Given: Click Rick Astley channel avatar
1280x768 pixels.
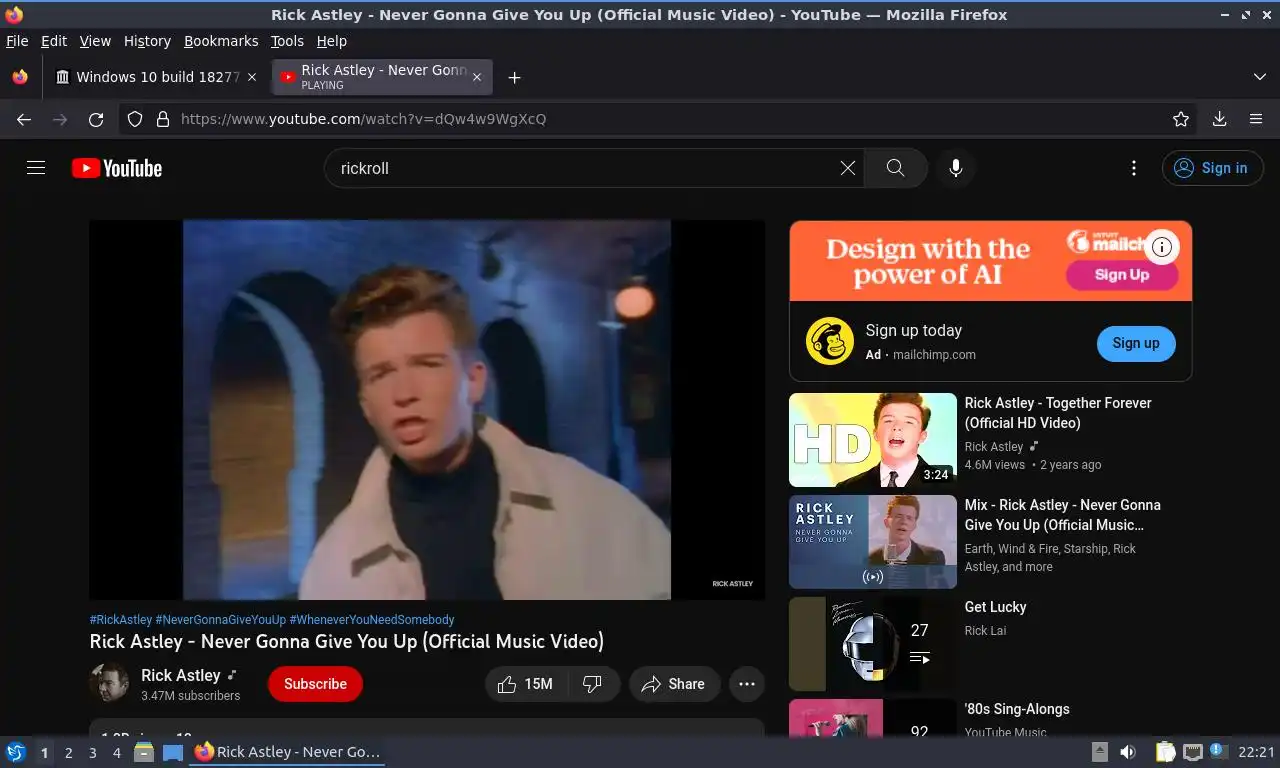Looking at the screenshot, I should coord(109,683).
